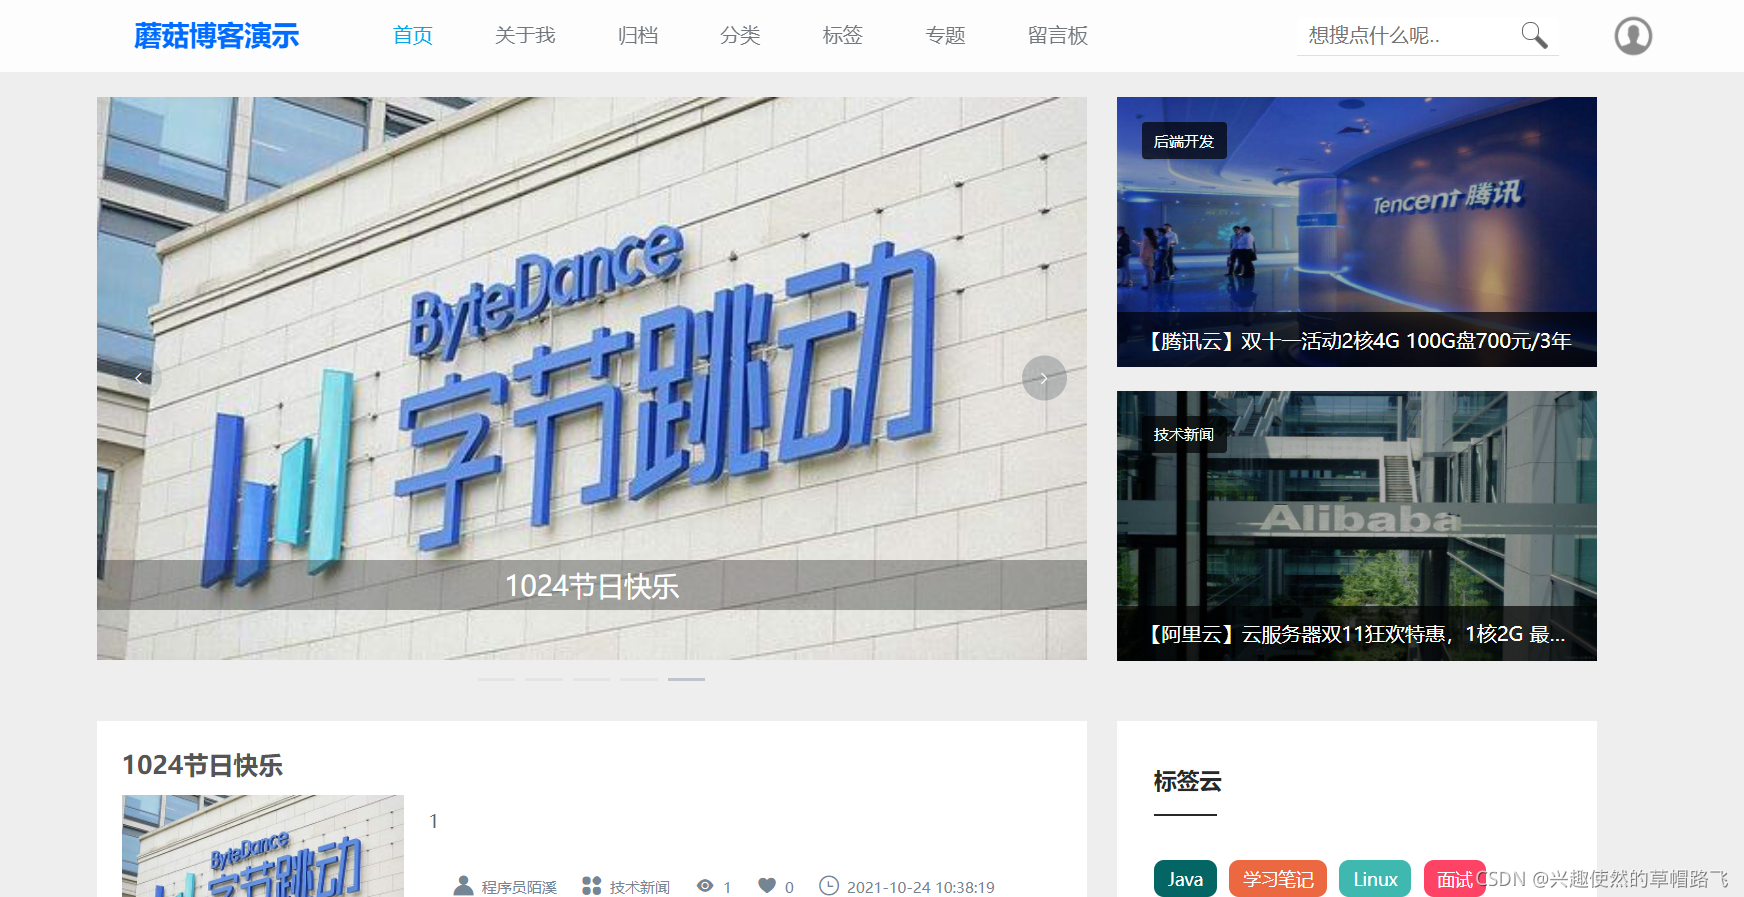This screenshot has height=897, width=1744.
Task: Open the 归档 nav item
Action: (638, 36)
